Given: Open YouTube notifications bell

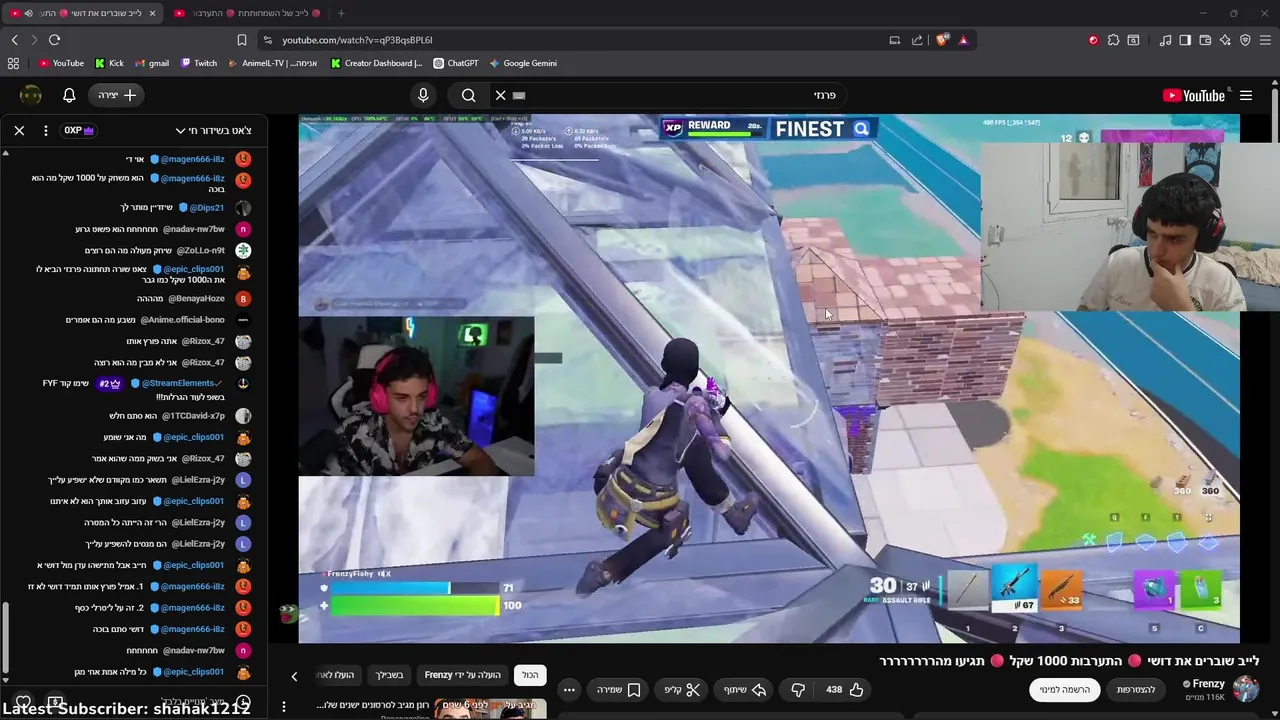Looking at the screenshot, I should 69,95.
